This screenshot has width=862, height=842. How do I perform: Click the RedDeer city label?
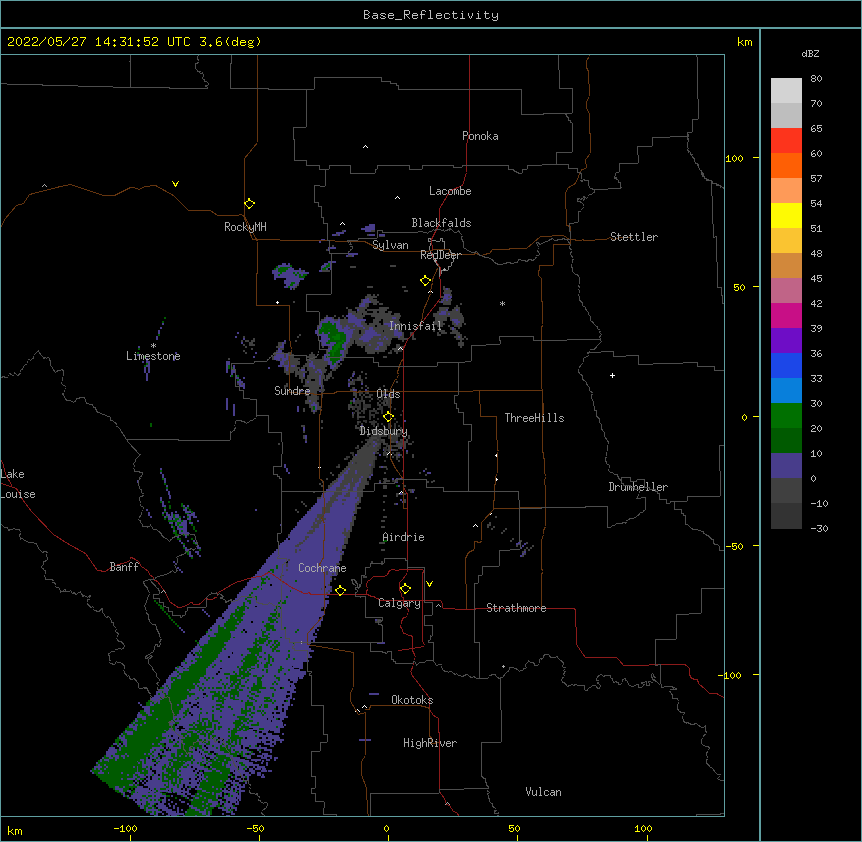[x=440, y=255]
